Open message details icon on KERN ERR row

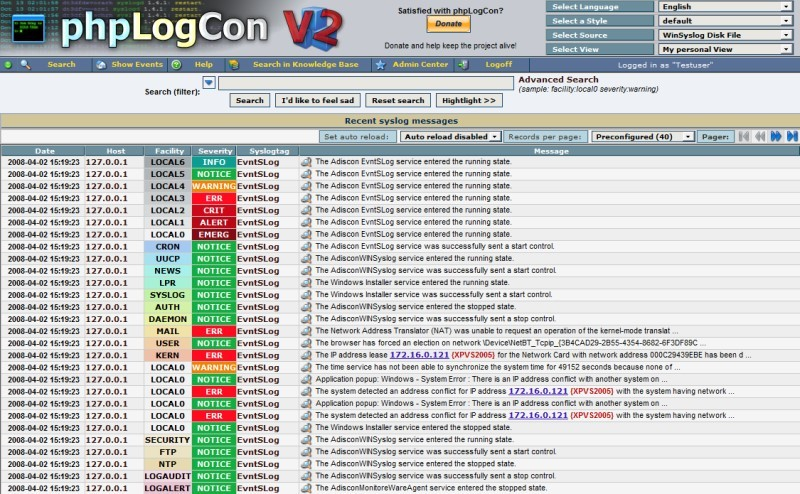click(x=306, y=355)
